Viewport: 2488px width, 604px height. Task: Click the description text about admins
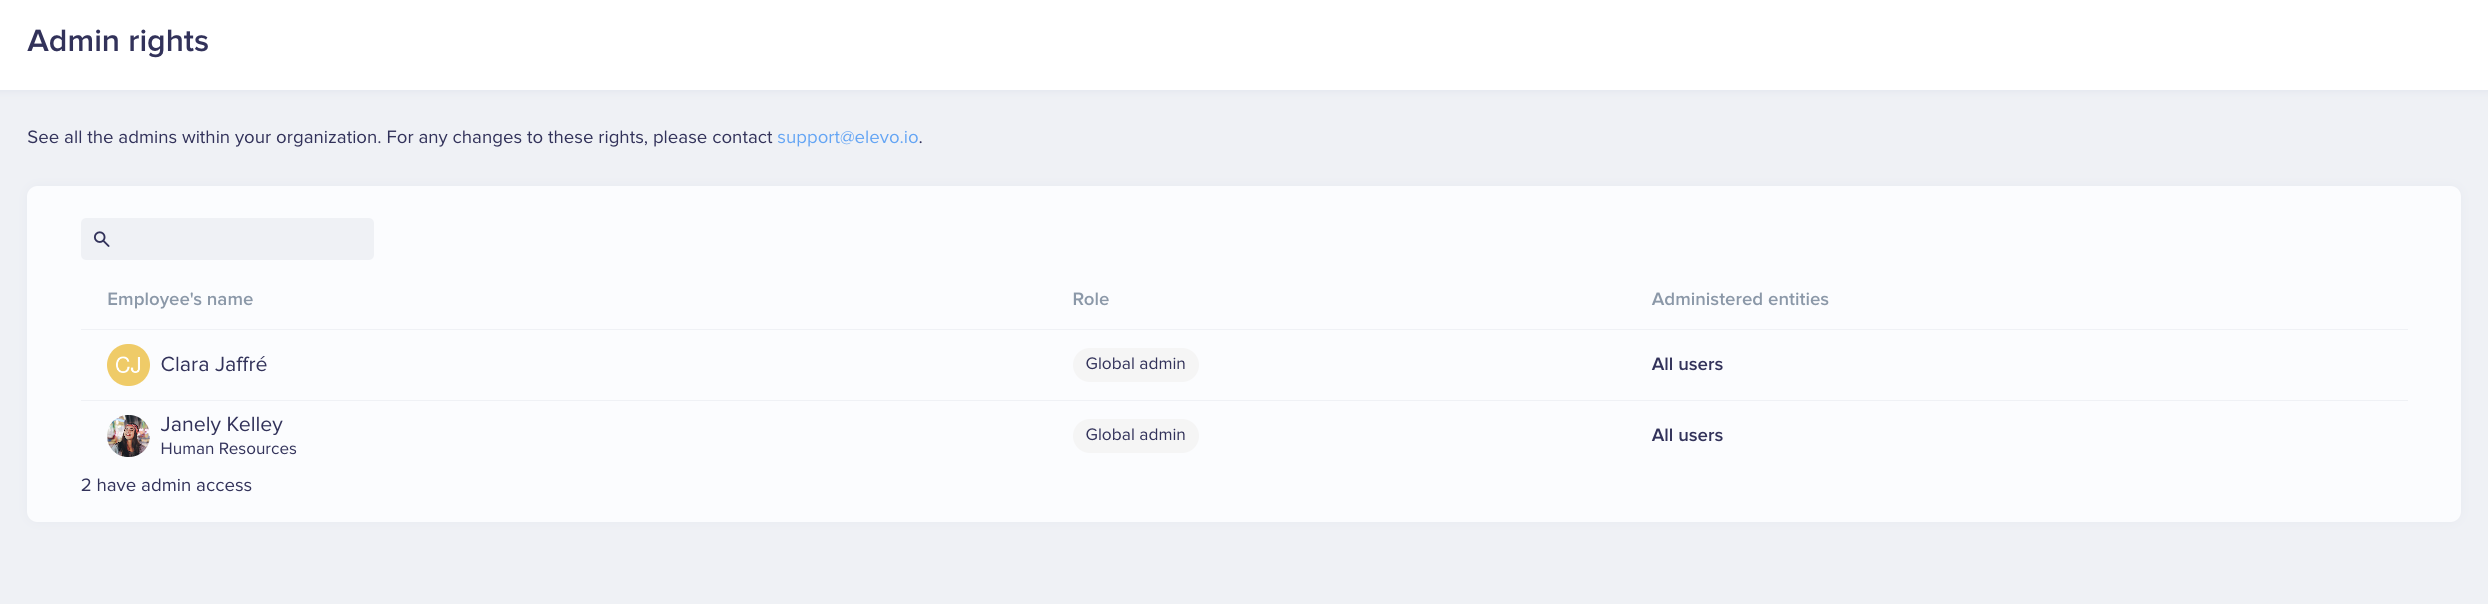pos(400,137)
